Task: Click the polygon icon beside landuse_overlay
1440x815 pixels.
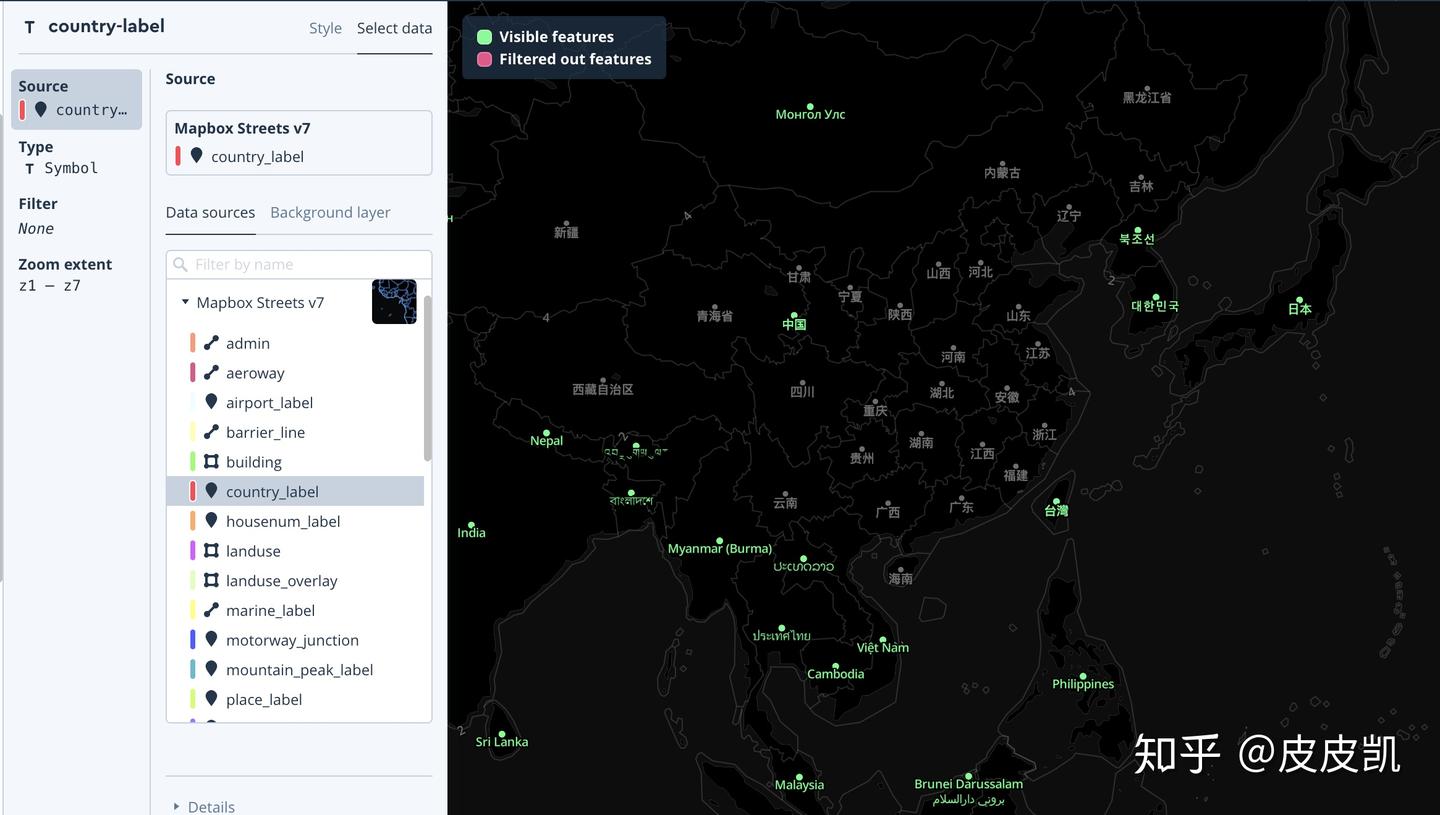Action: [x=211, y=581]
